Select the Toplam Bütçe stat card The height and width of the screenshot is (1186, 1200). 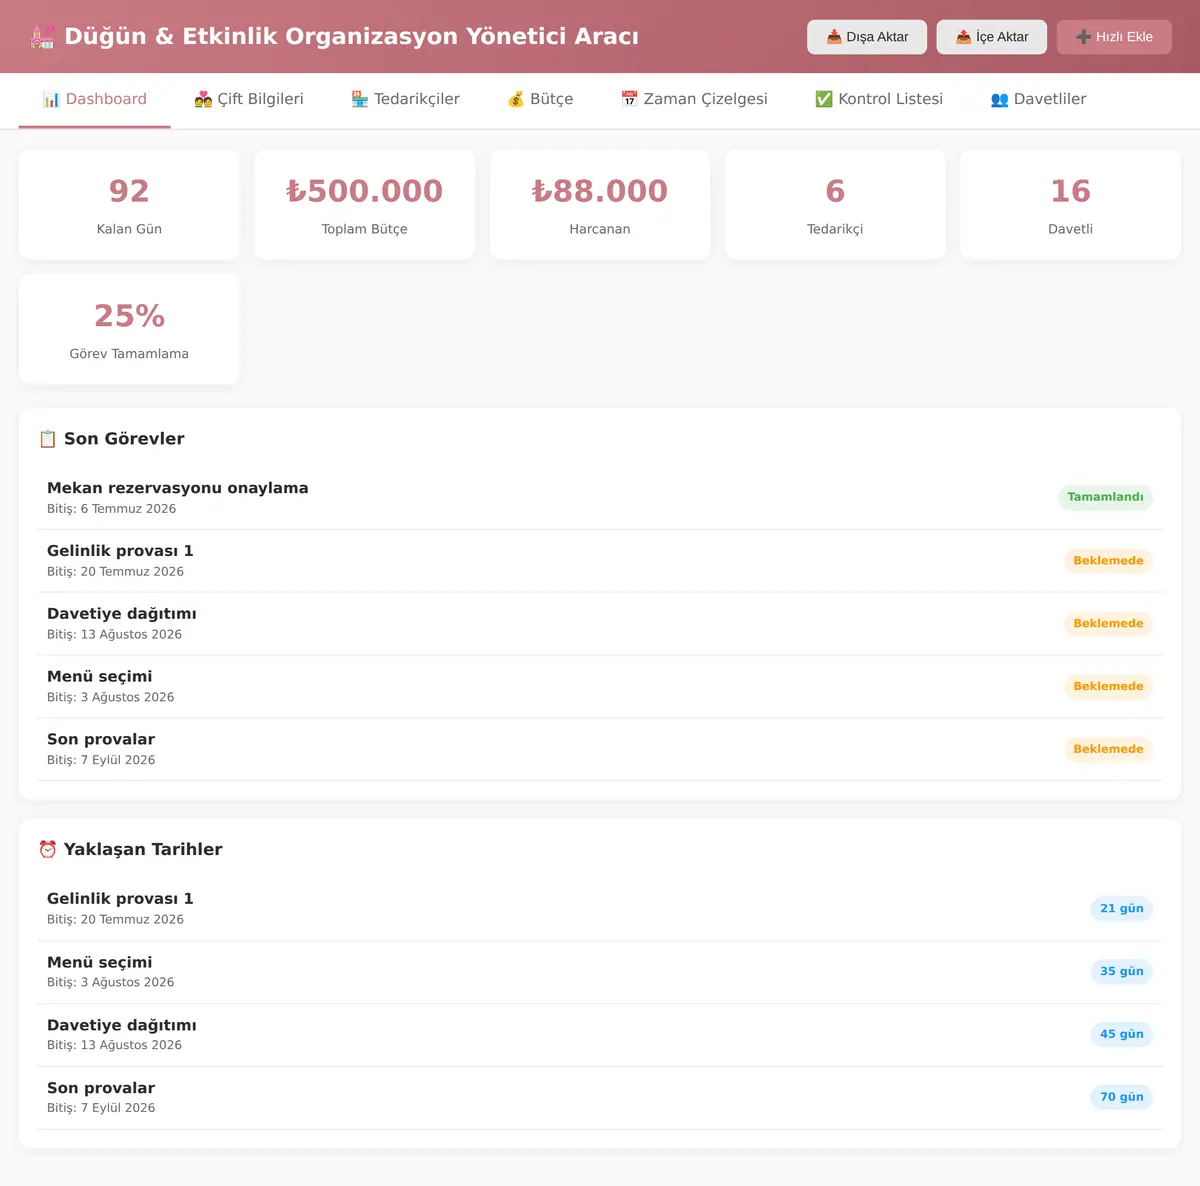[365, 205]
